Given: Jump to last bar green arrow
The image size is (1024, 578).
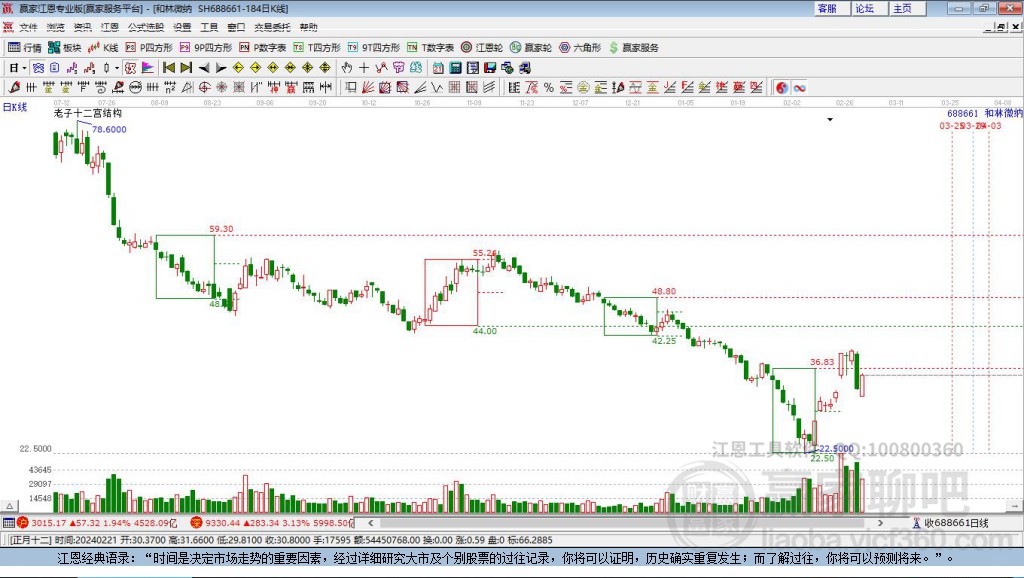Looking at the screenshot, I should pos(186,68).
